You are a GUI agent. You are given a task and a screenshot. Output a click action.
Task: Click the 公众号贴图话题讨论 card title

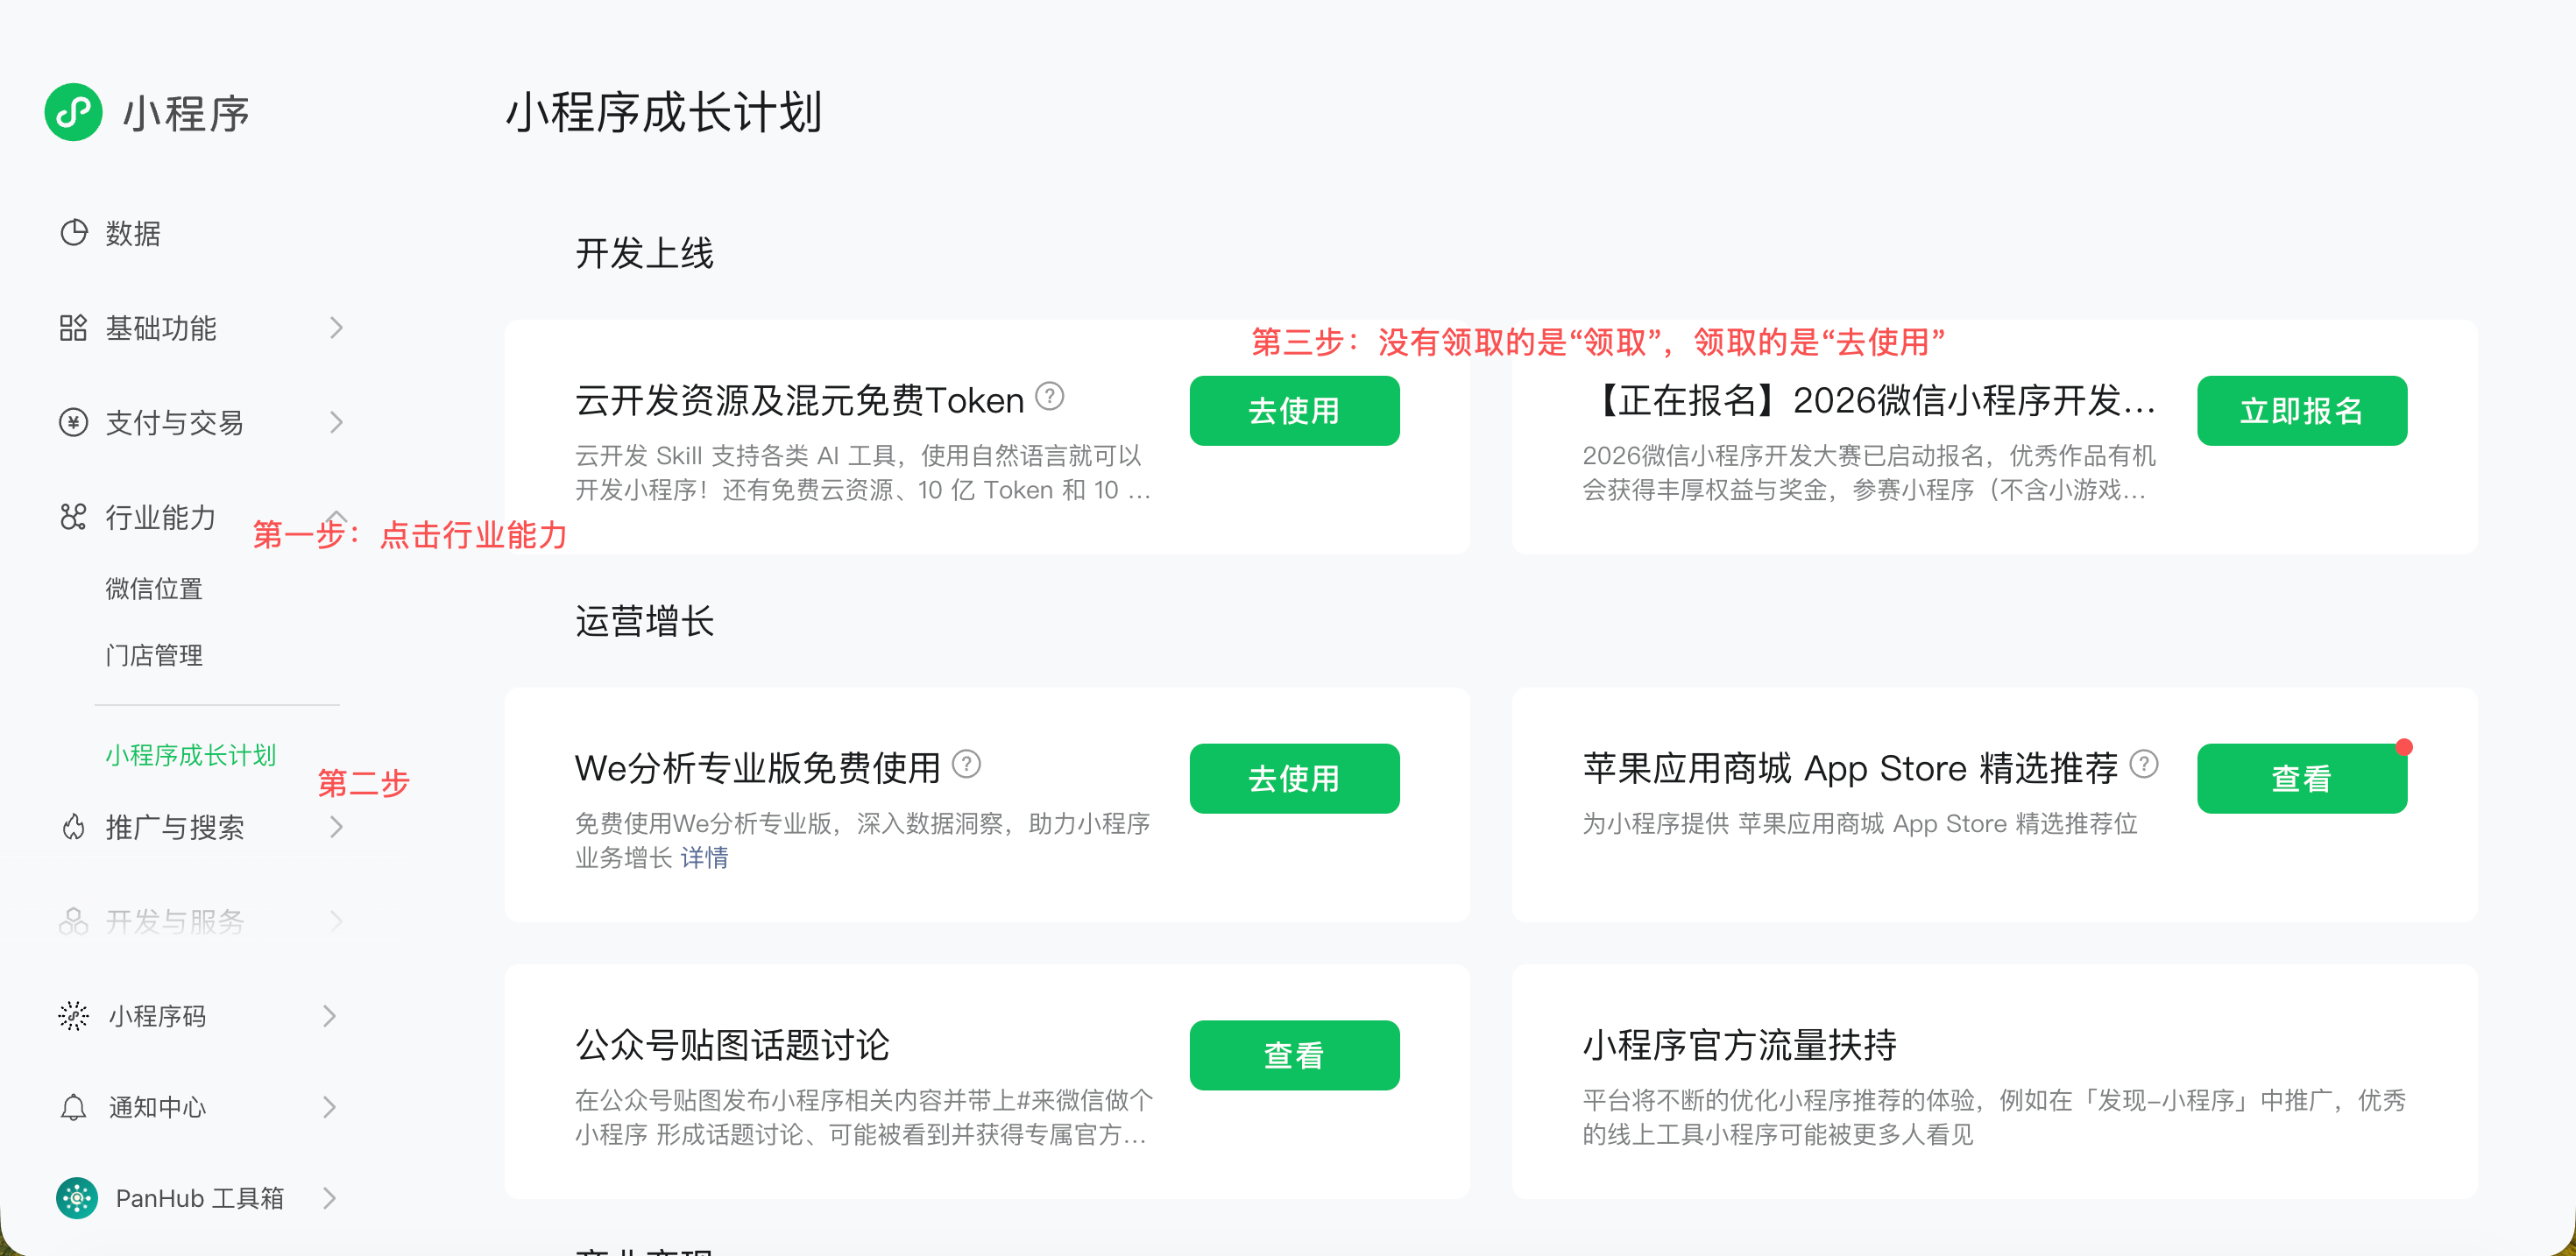(x=732, y=1045)
